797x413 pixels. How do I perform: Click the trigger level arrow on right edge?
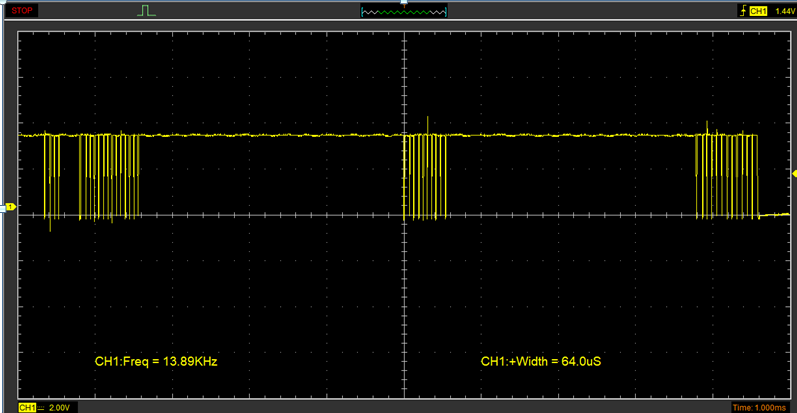pyautogui.click(x=794, y=173)
